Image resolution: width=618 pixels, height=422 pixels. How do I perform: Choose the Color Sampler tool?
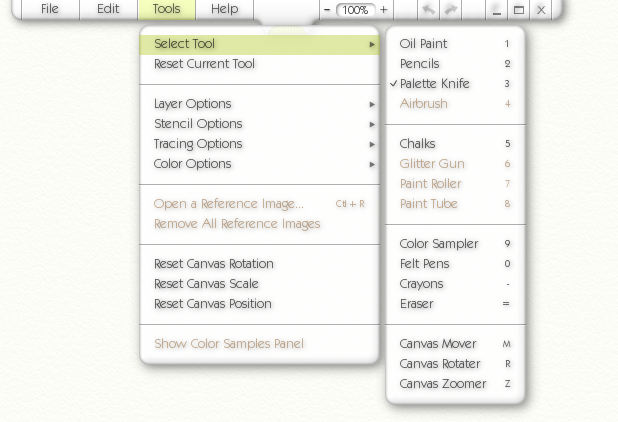coord(439,244)
